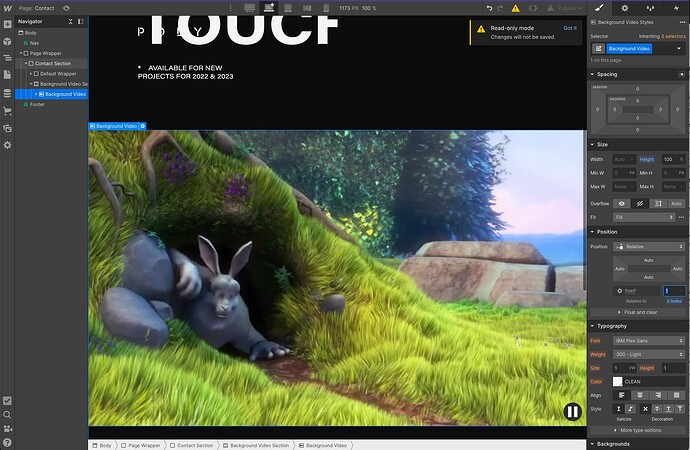
Task: Set overflow to hidden
Action: coord(640,203)
